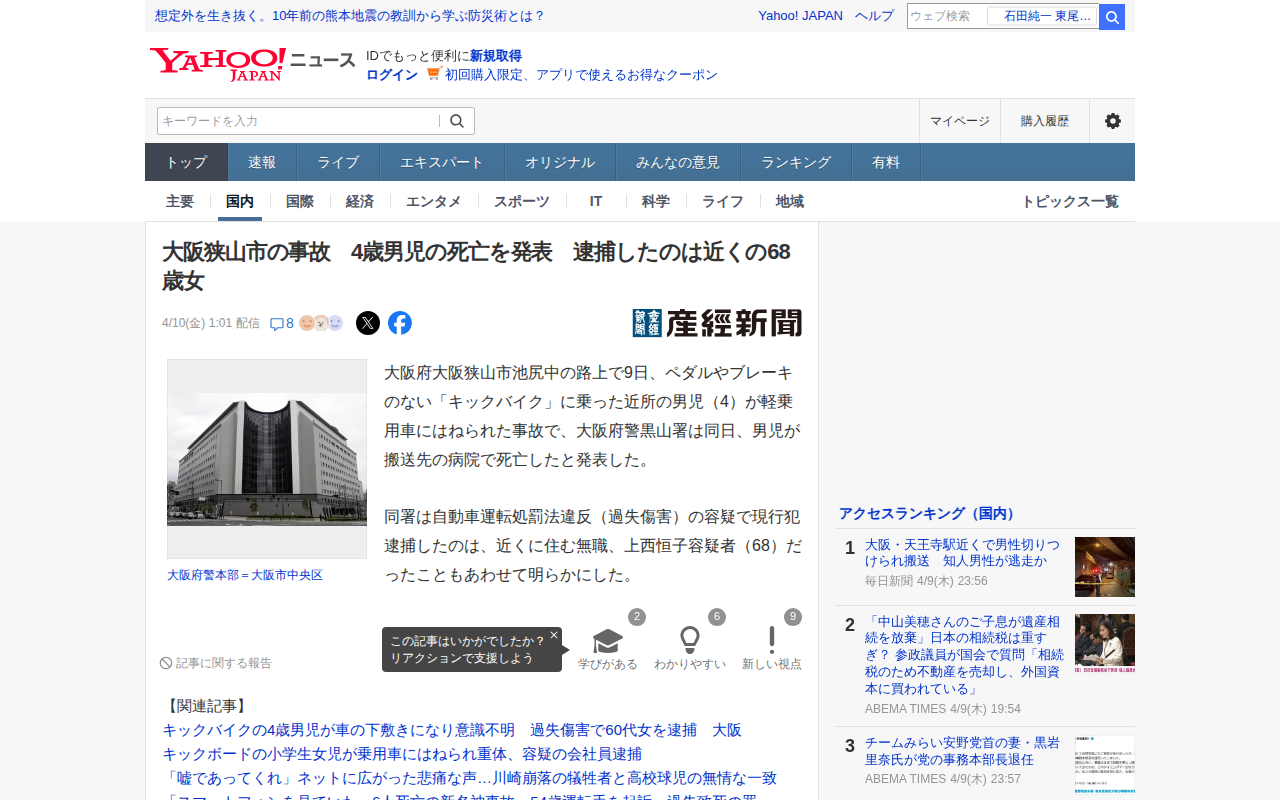Screen dimensions: 1280x800
Task: Select the 国内 category
Action: pos(240,201)
